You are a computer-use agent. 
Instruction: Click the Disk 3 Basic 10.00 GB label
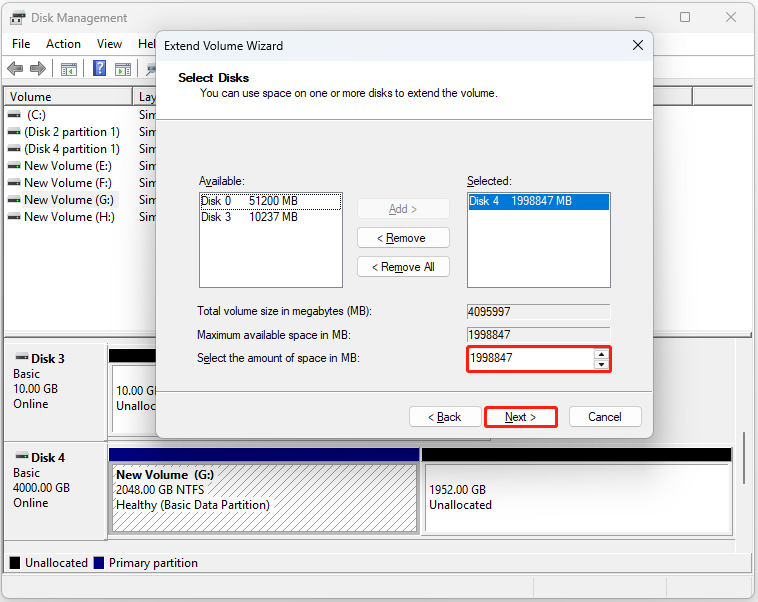[55, 392]
